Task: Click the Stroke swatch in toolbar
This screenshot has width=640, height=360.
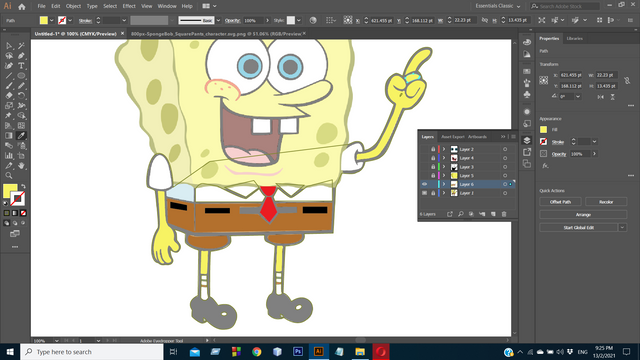Action: [x=18, y=199]
